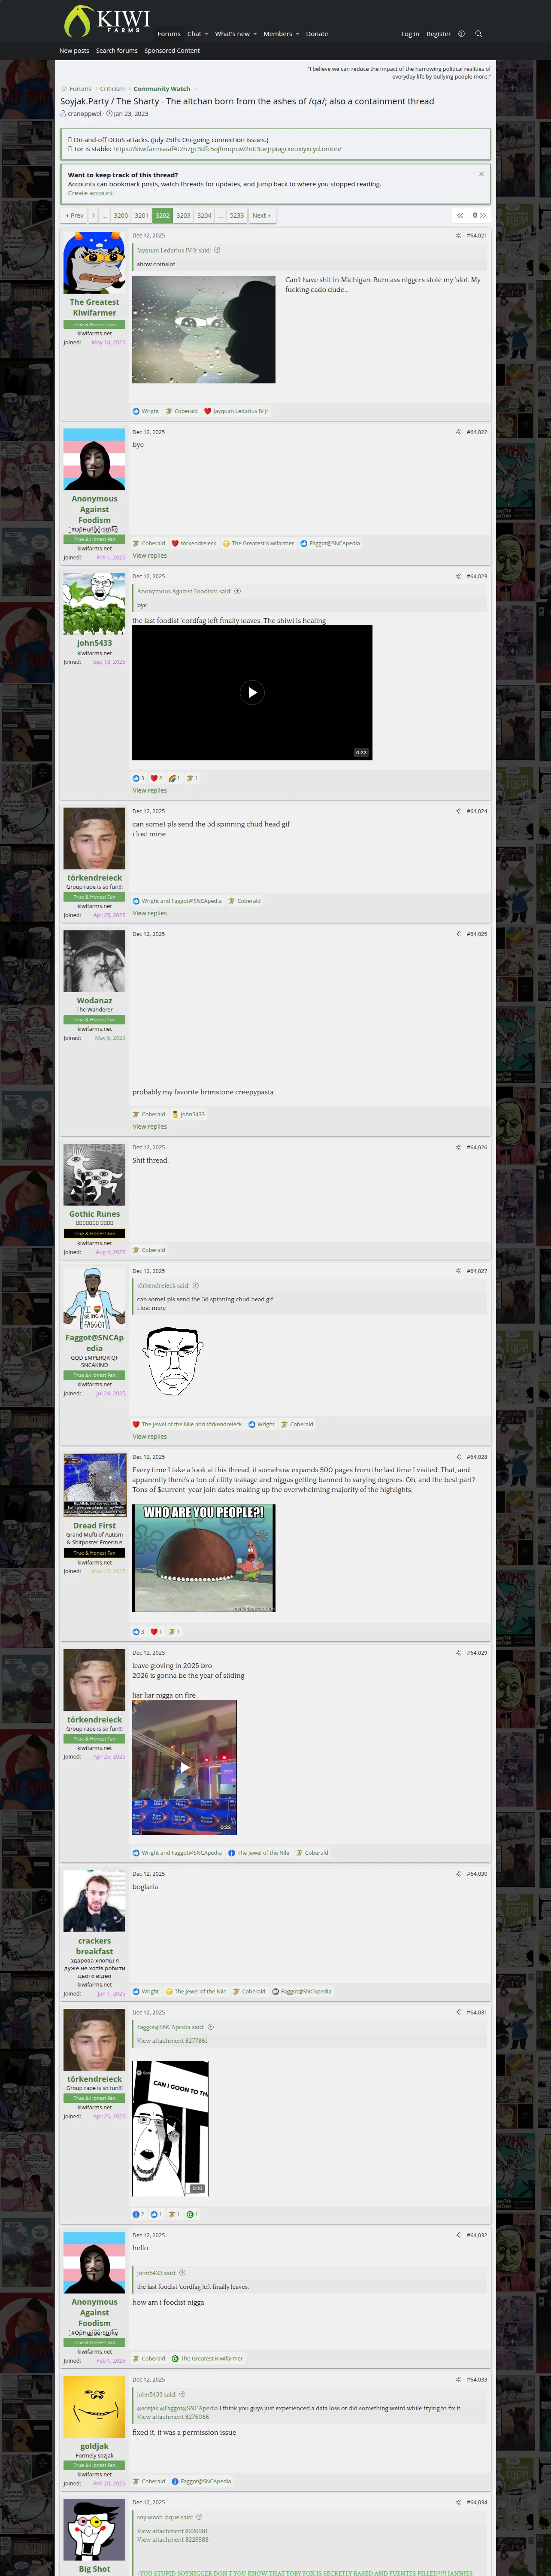The height and width of the screenshot is (2576, 551).
Task: Open the Tor onion address link
Action: (227, 149)
